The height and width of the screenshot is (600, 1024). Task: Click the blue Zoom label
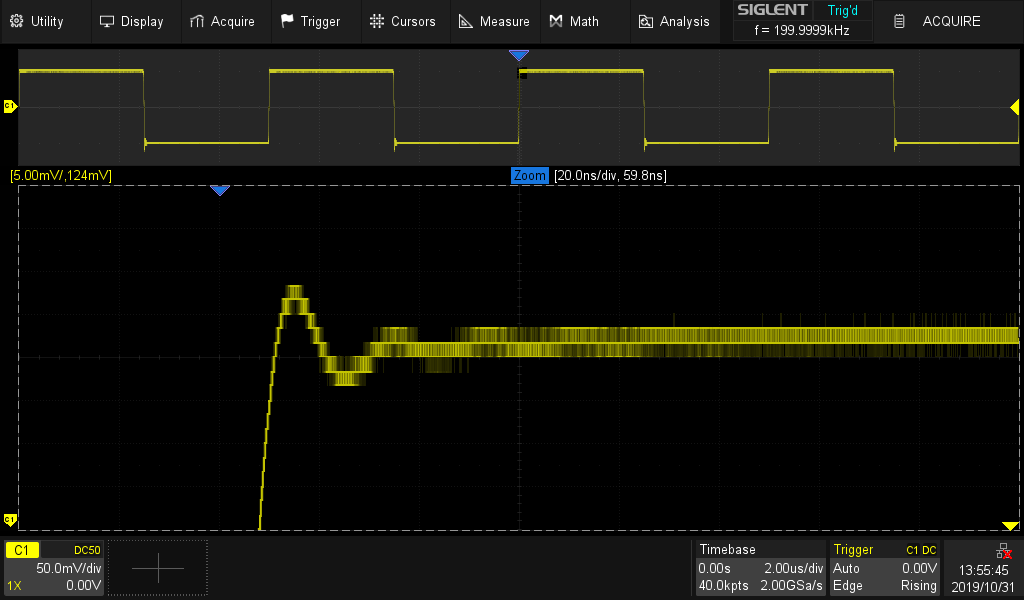[530, 176]
